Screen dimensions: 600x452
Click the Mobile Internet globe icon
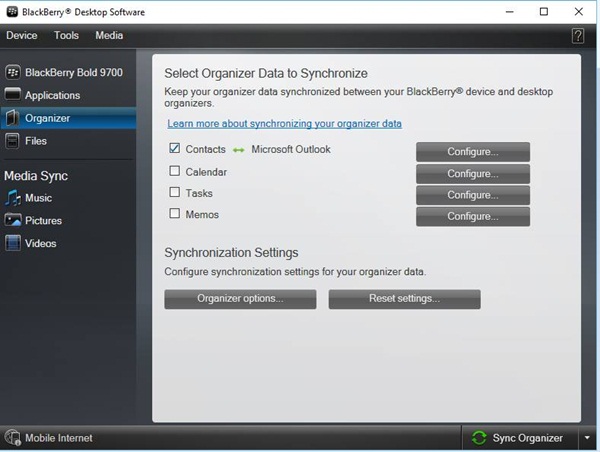(13, 437)
